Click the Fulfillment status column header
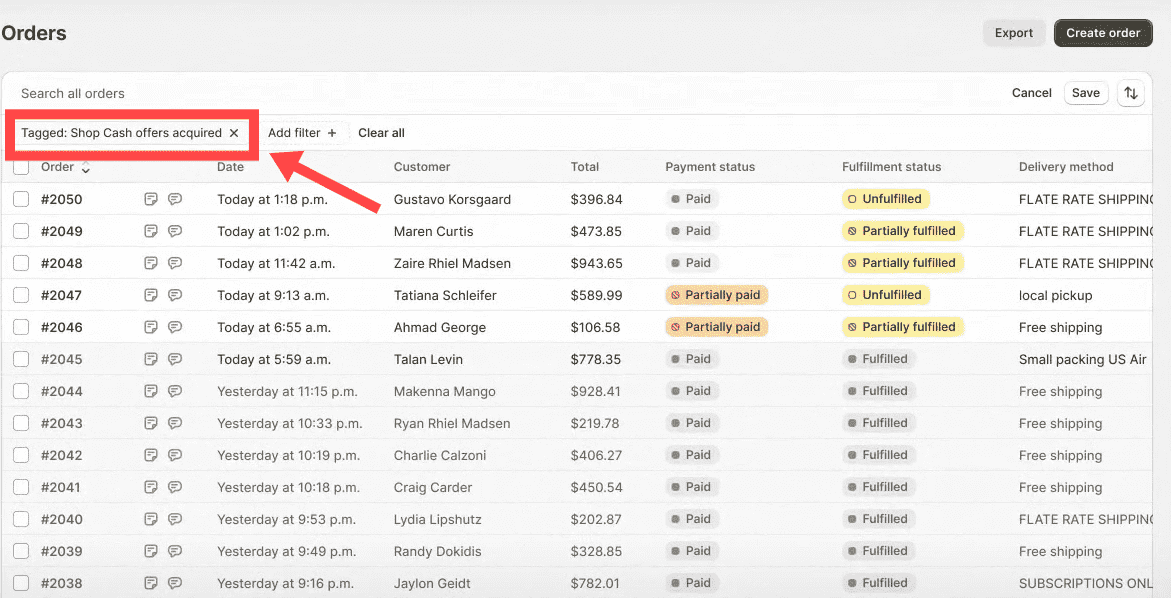This screenshot has width=1171, height=598. [891, 167]
